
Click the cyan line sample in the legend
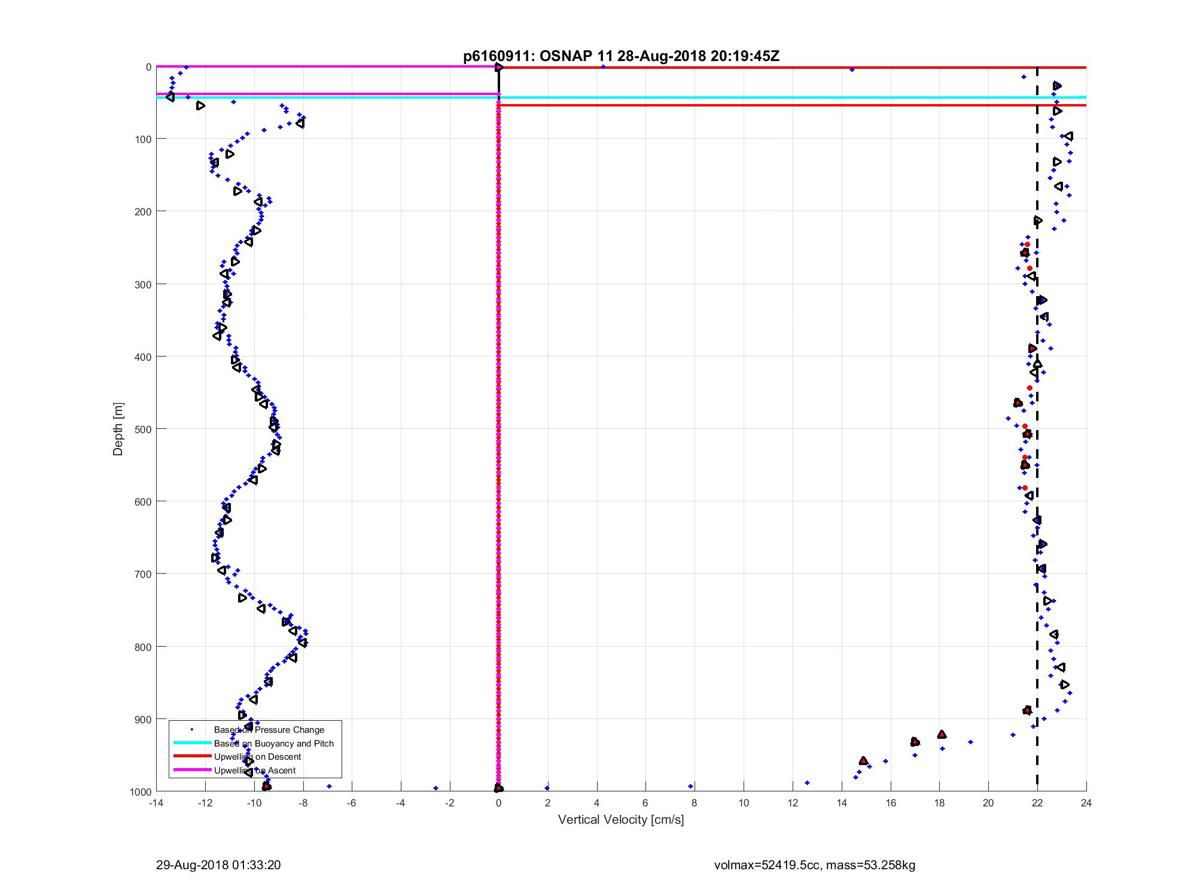191,743
